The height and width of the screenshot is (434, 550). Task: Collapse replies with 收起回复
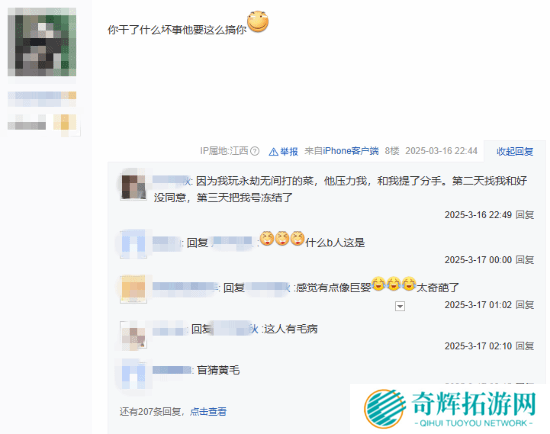click(515, 152)
